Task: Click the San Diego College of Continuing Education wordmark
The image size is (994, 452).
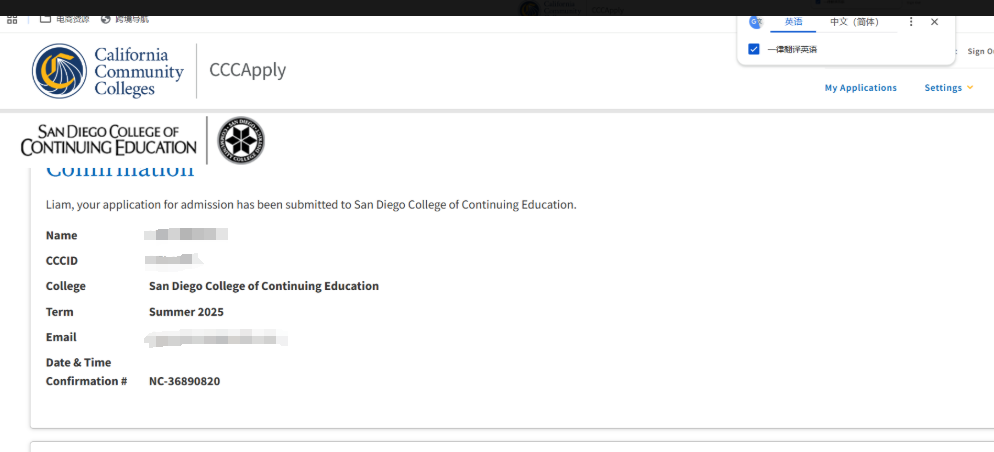Action: pos(108,141)
